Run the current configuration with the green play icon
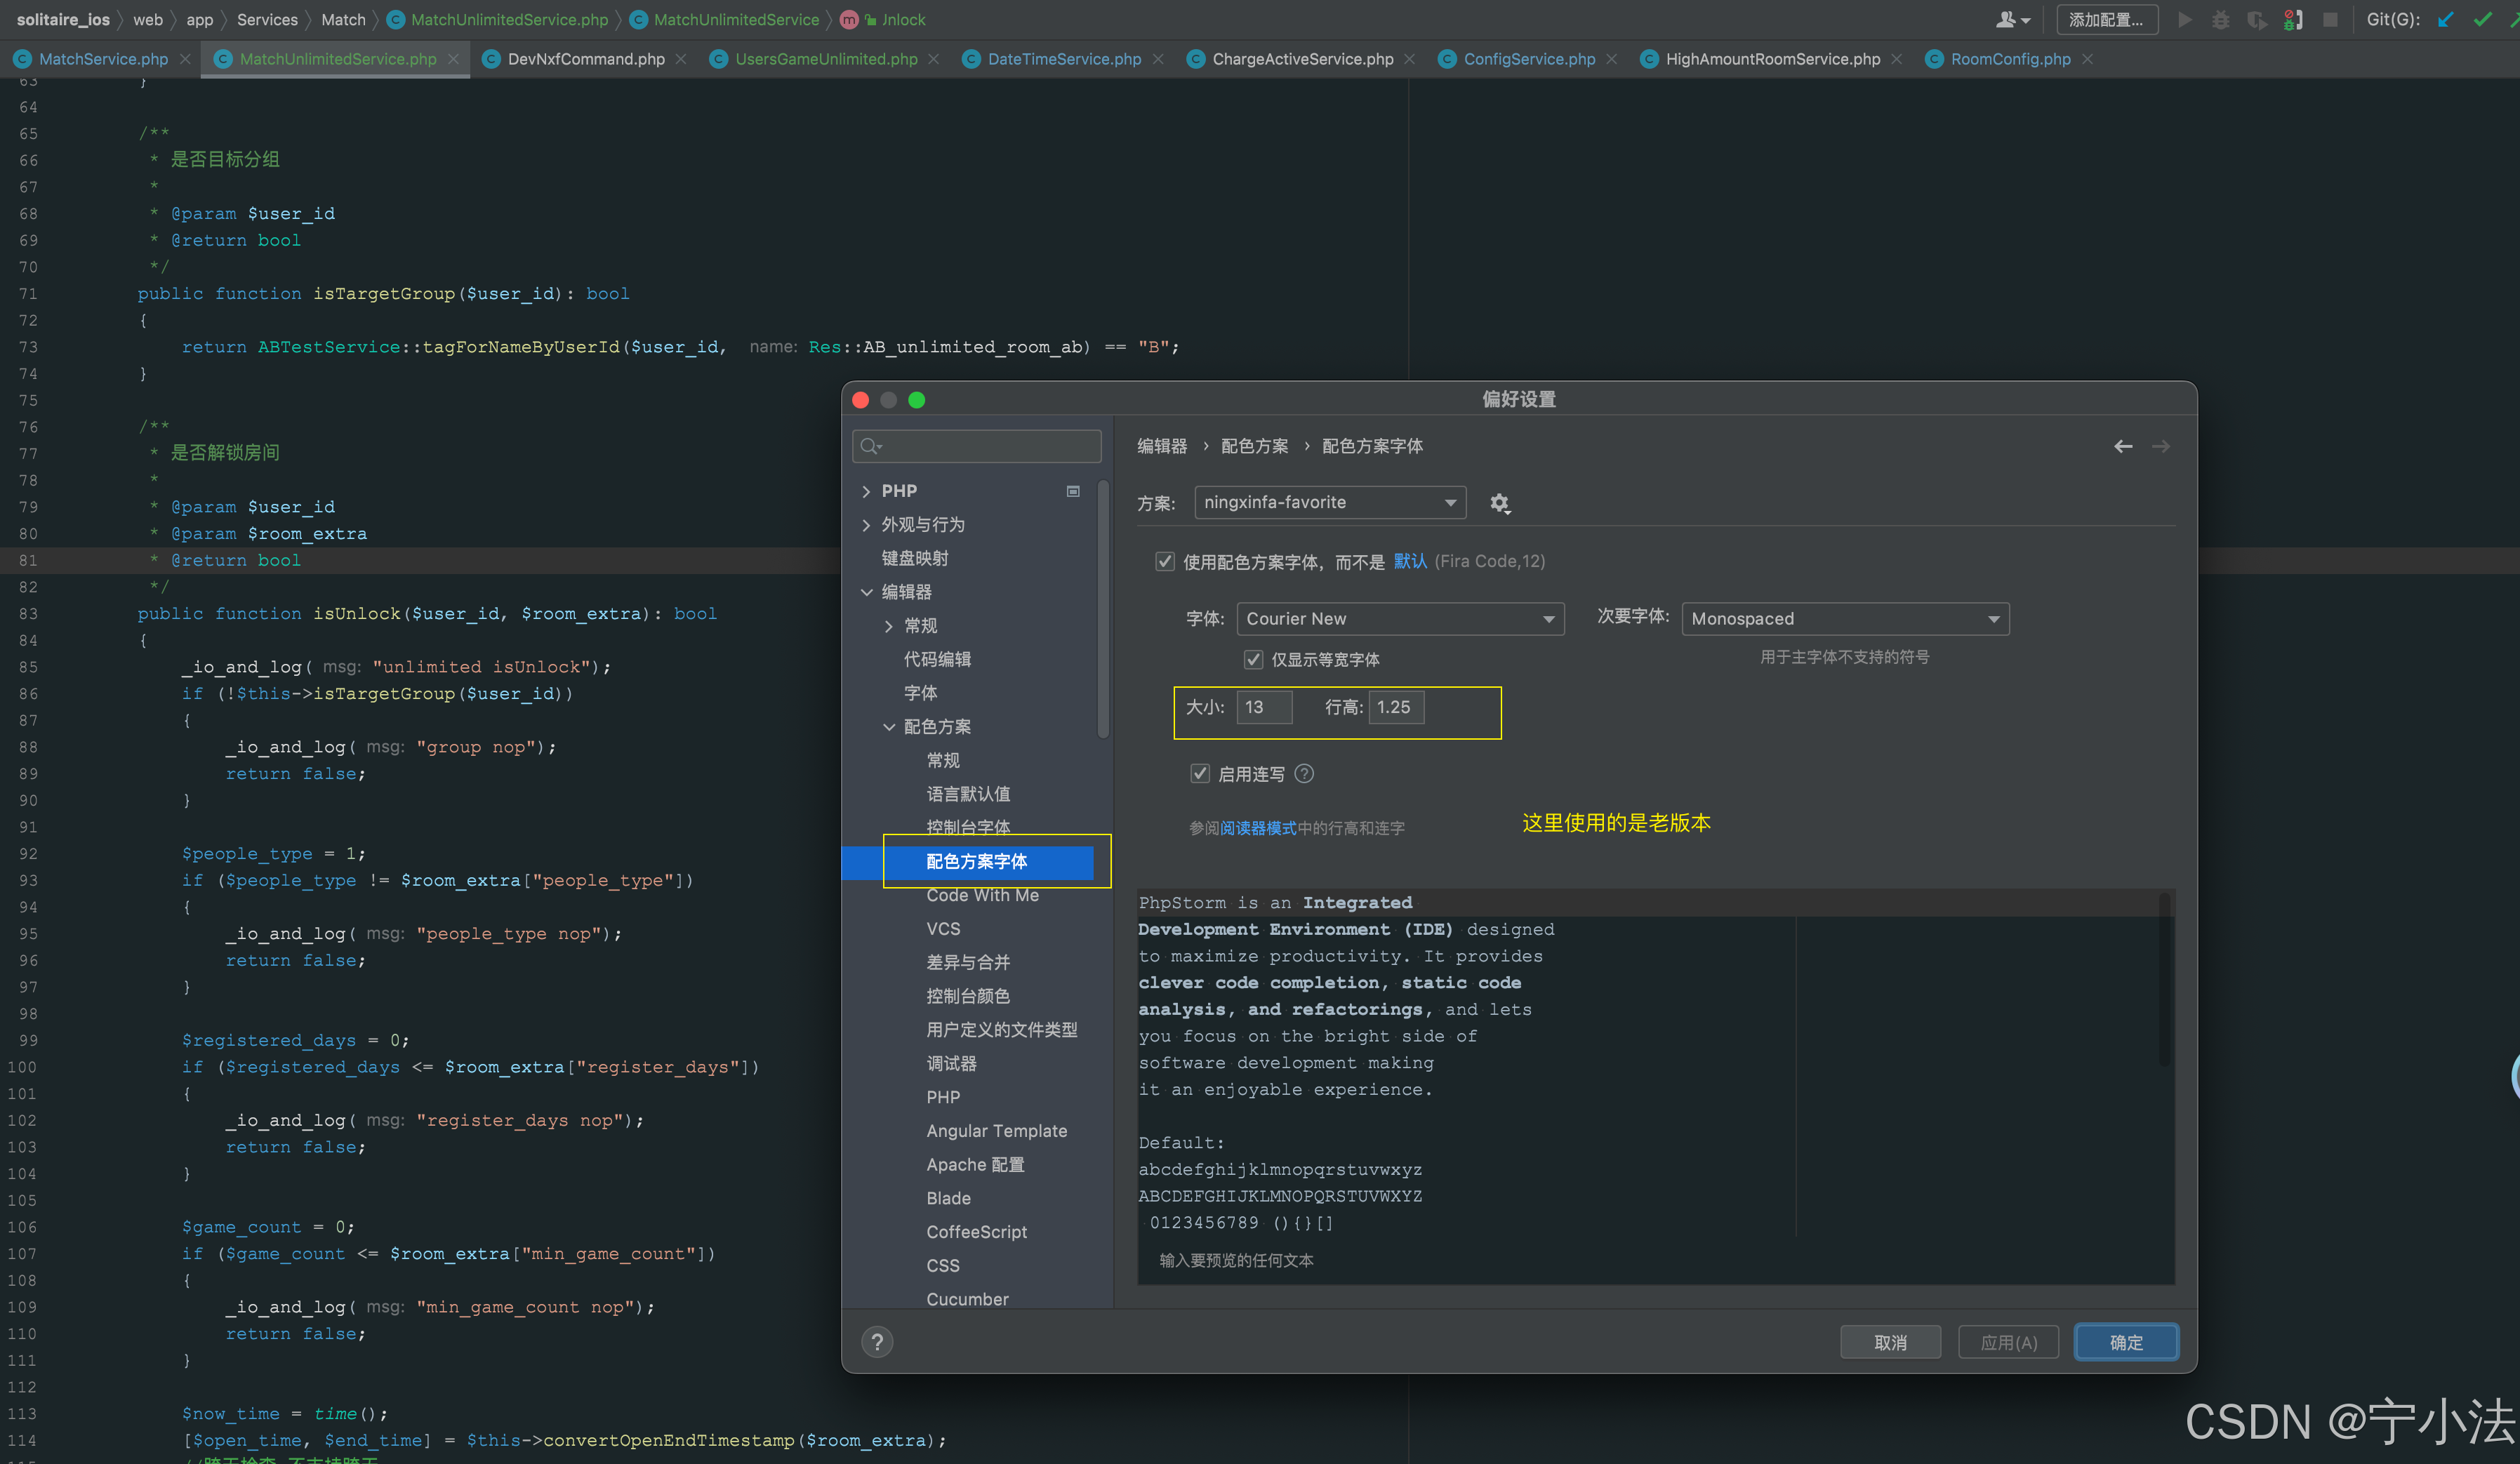This screenshot has width=2520, height=1464. 2185,19
